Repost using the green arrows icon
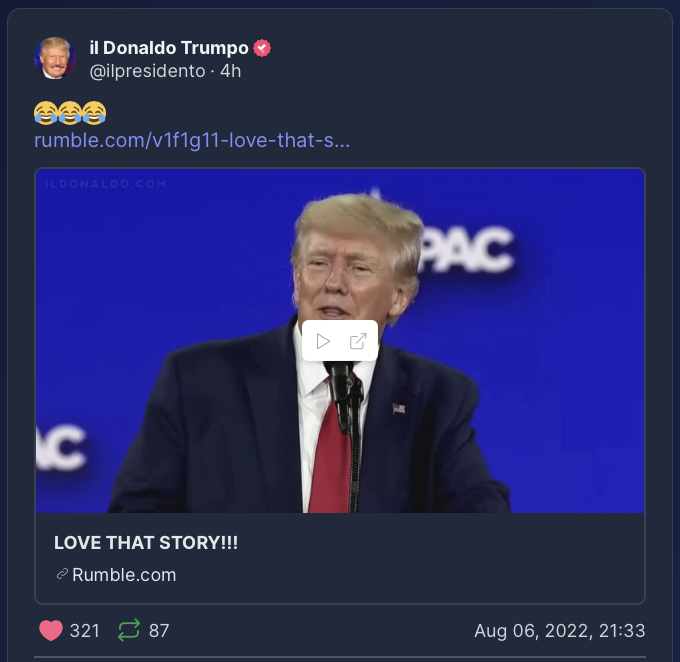680x662 pixels. [129, 630]
